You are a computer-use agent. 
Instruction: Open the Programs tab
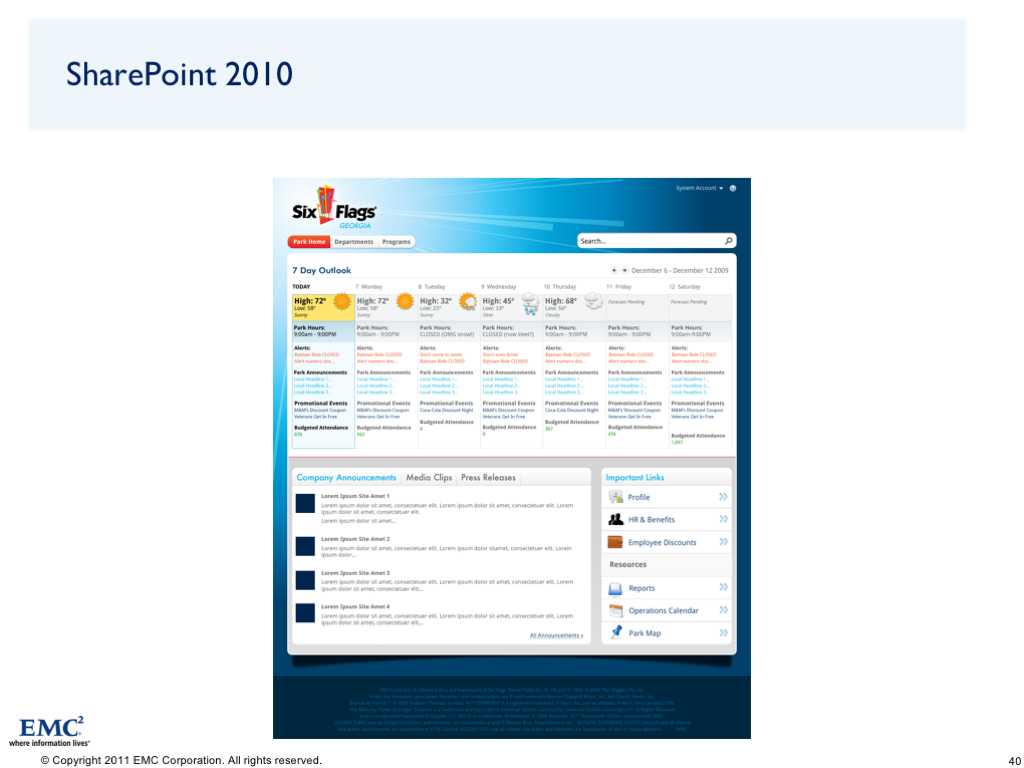(x=396, y=242)
